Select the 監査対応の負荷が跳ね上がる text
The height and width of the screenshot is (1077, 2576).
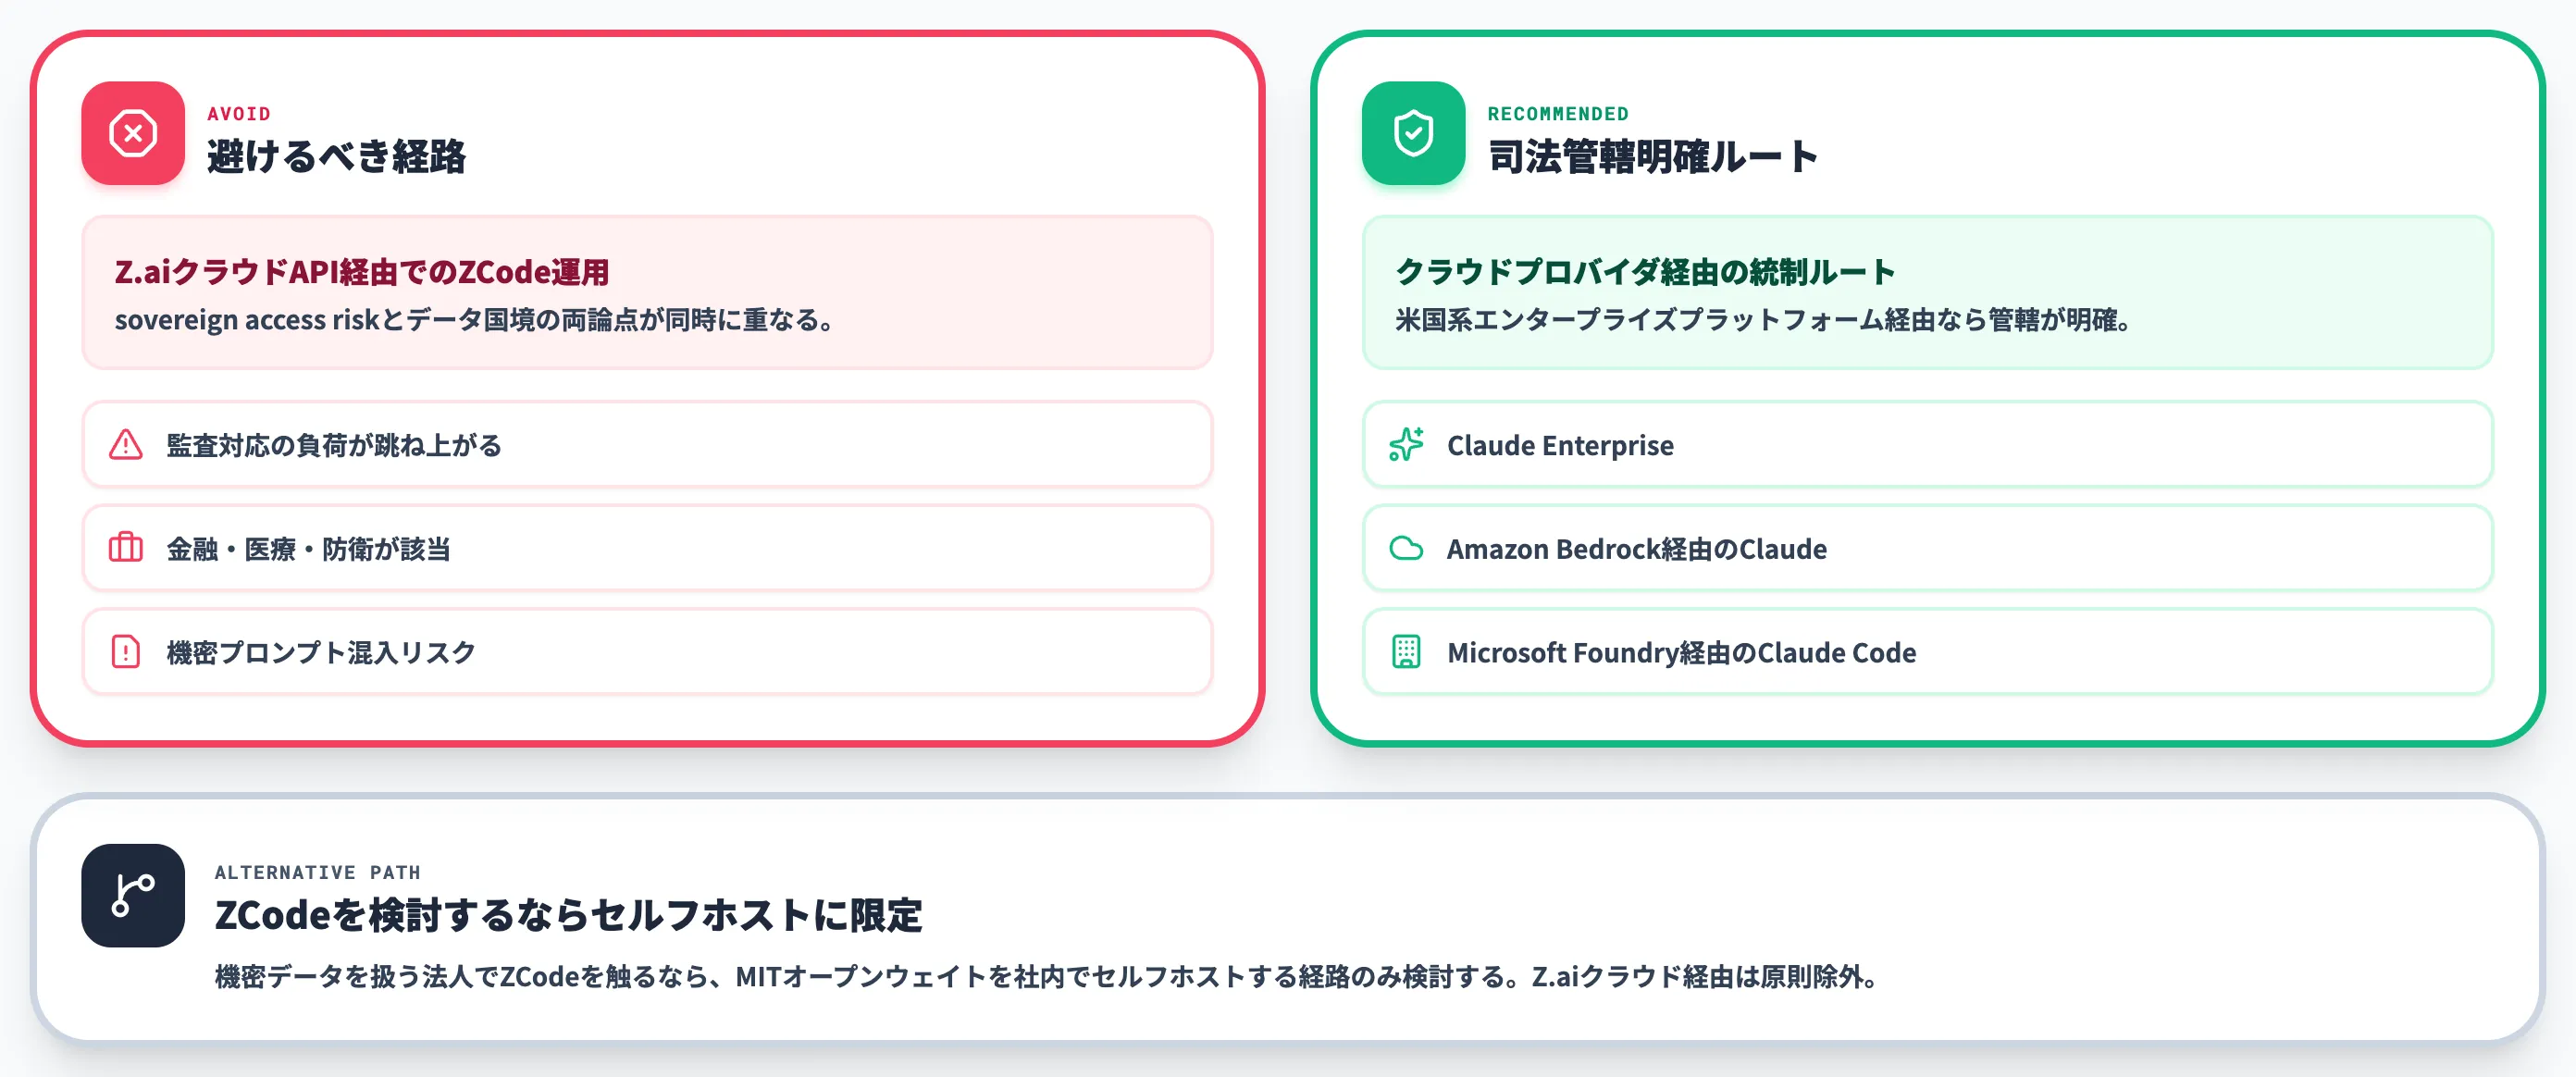[334, 445]
